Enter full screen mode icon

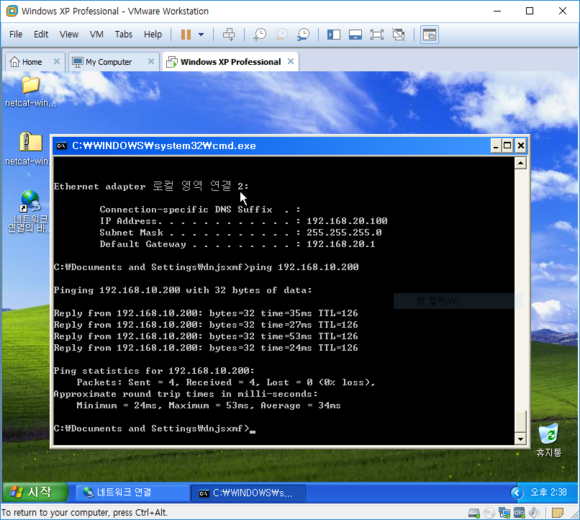(377, 35)
